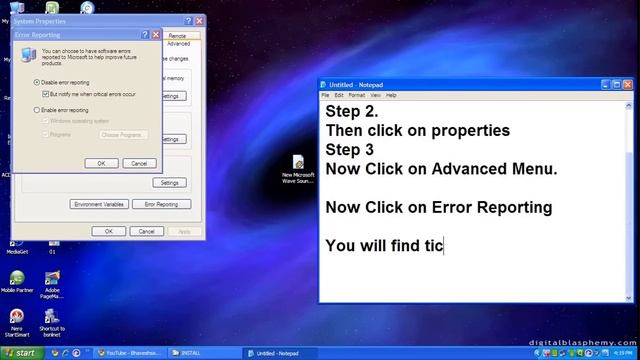Screen dimensions: 640x360
Task: Activate the Untitled - Notepad taskbar button
Action: pyautogui.click(x=280, y=353)
